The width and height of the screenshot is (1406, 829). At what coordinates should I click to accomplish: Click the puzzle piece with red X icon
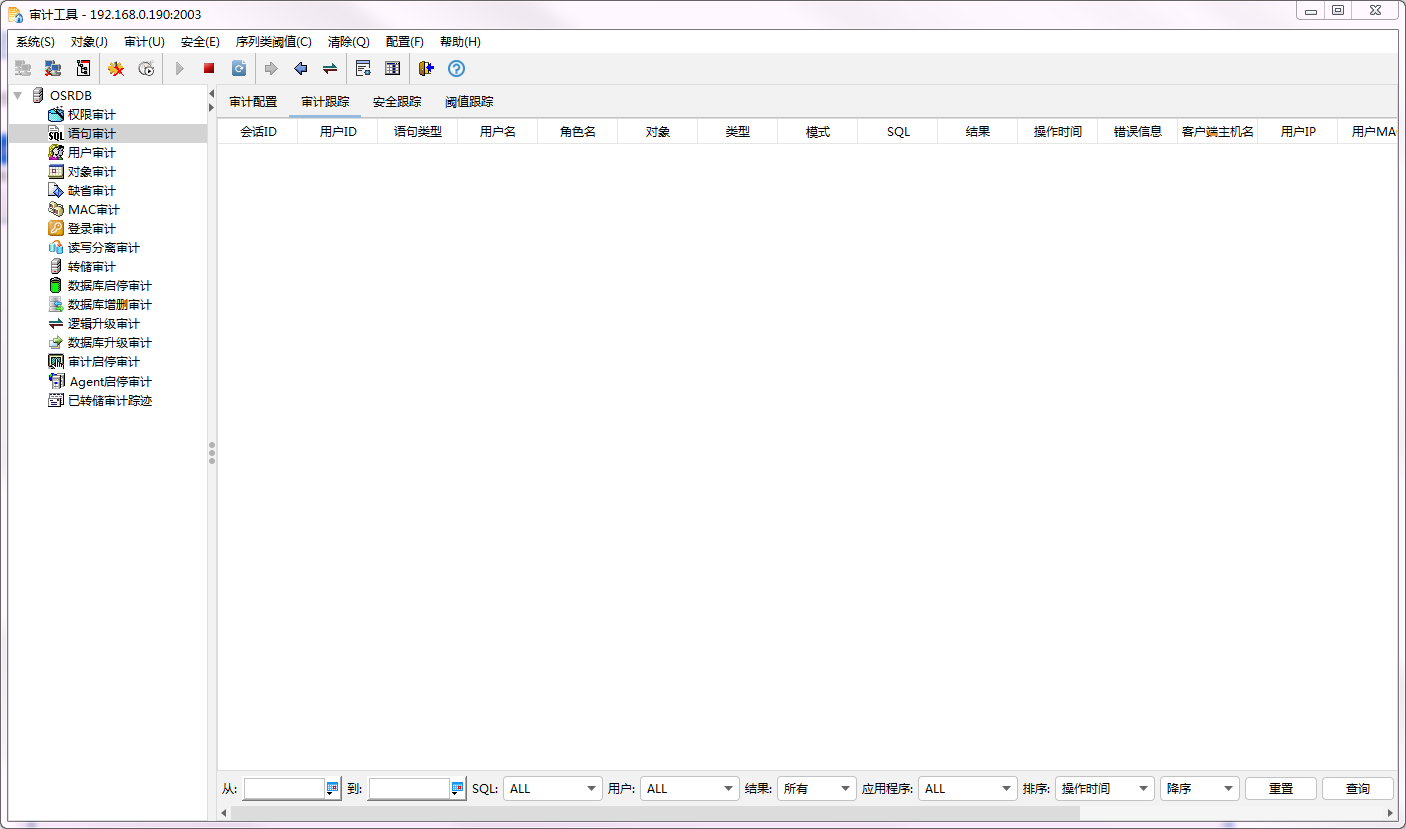[x=116, y=69]
